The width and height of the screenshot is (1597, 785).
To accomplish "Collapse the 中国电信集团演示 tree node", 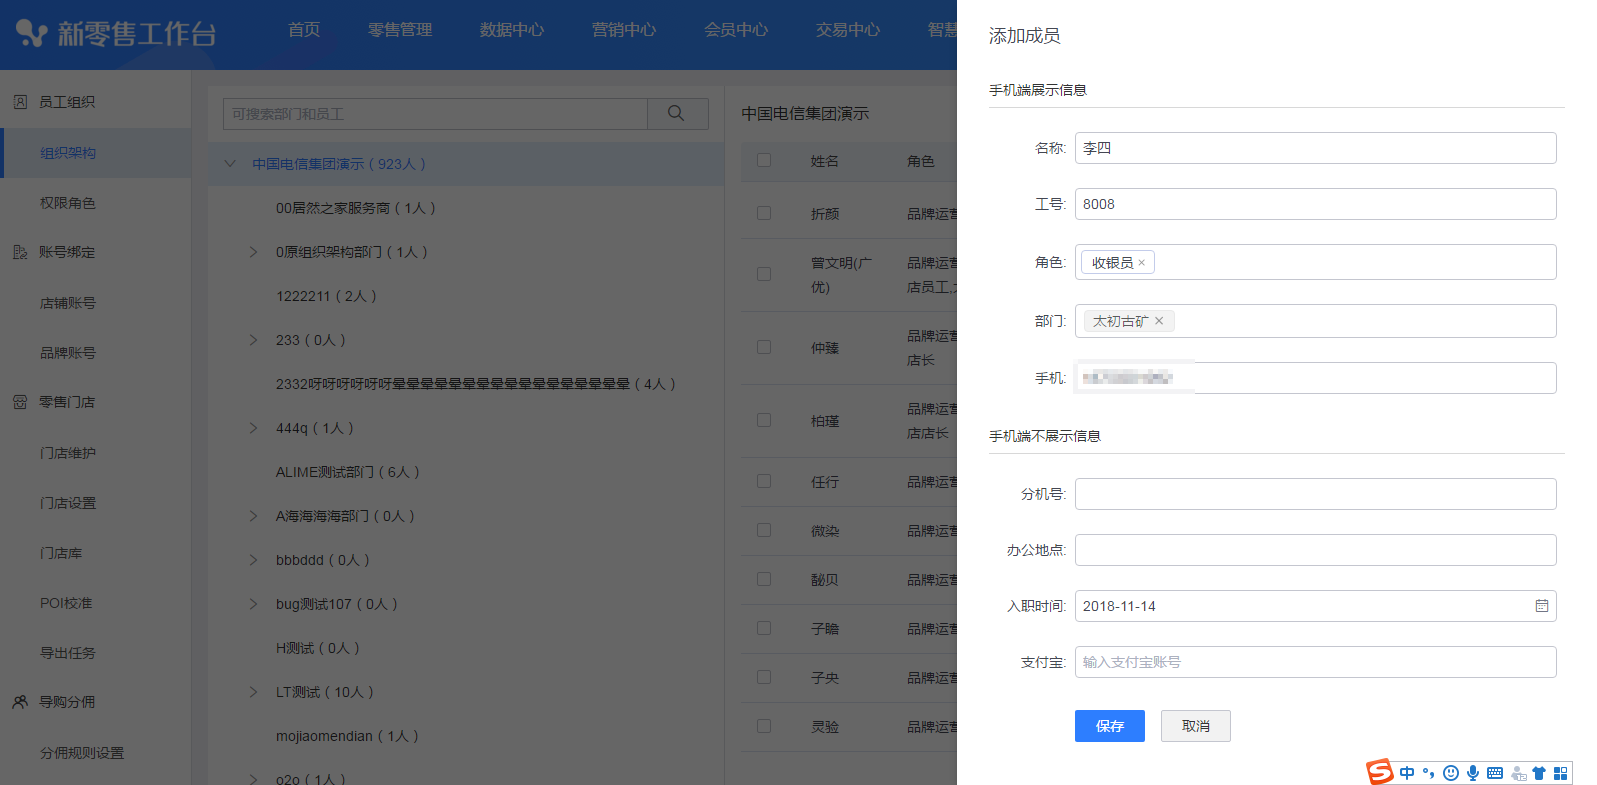I will (230, 164).
